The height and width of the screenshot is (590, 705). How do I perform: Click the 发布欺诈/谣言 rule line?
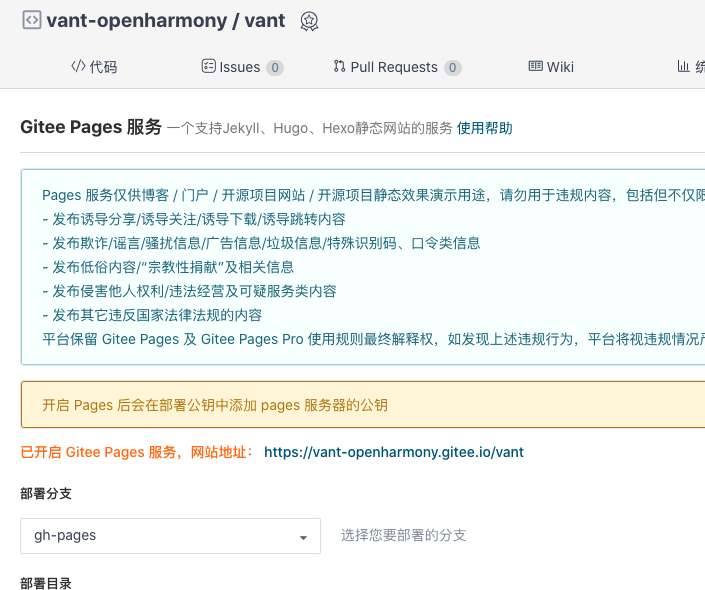(261, 243)
